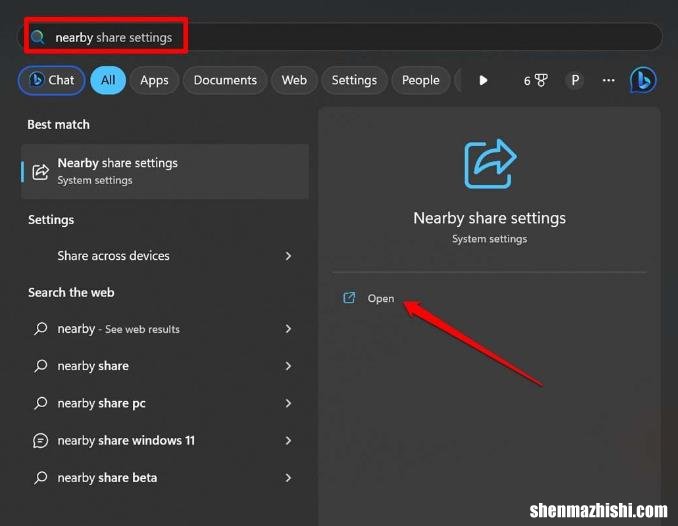Viewport: 678px width, 526px height.
Task: Click search icon beside nearby See web results
Action: click(41, 329)
